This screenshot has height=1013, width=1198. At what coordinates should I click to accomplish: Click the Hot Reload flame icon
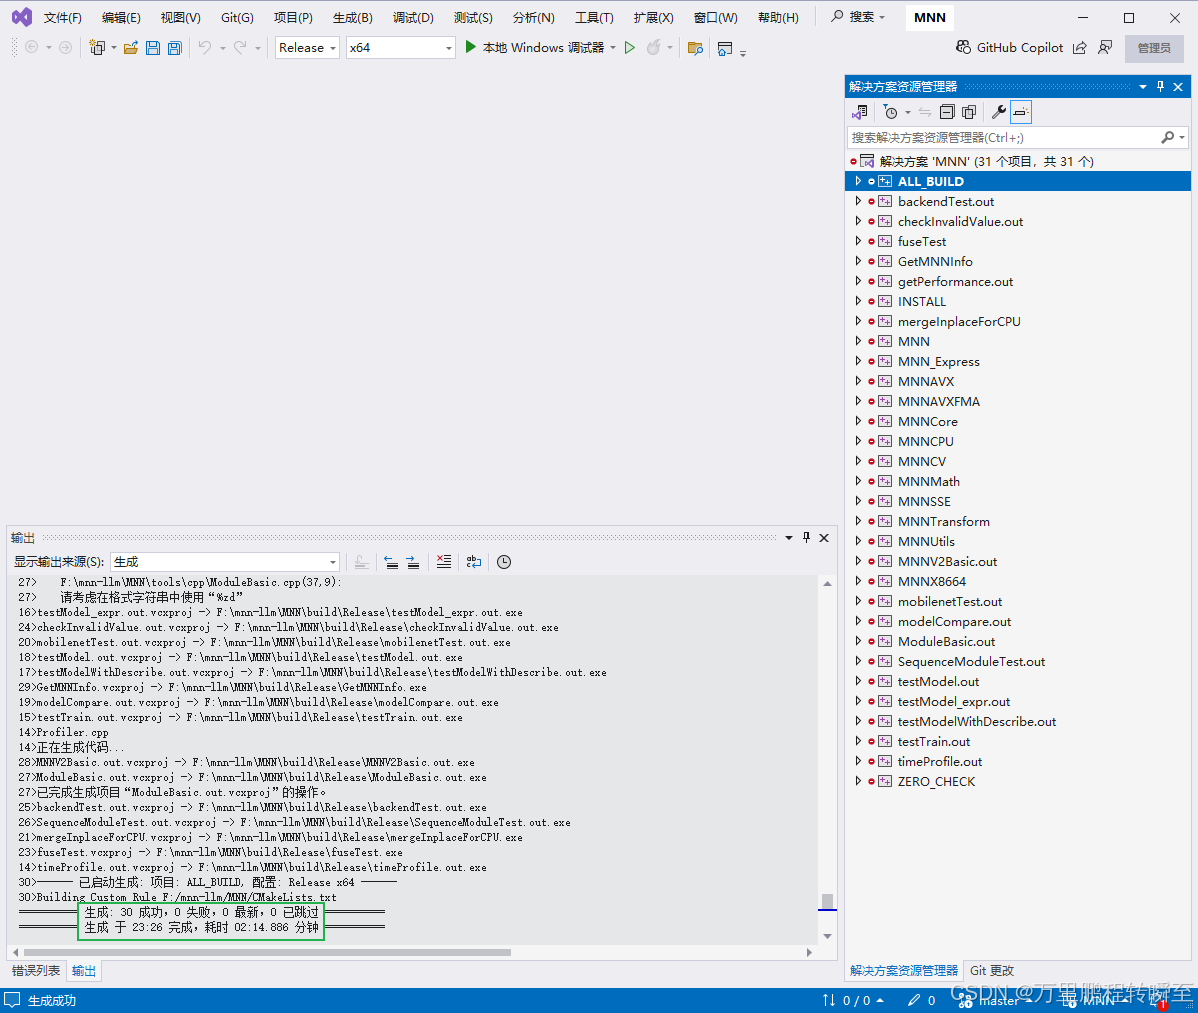point(653,47)
